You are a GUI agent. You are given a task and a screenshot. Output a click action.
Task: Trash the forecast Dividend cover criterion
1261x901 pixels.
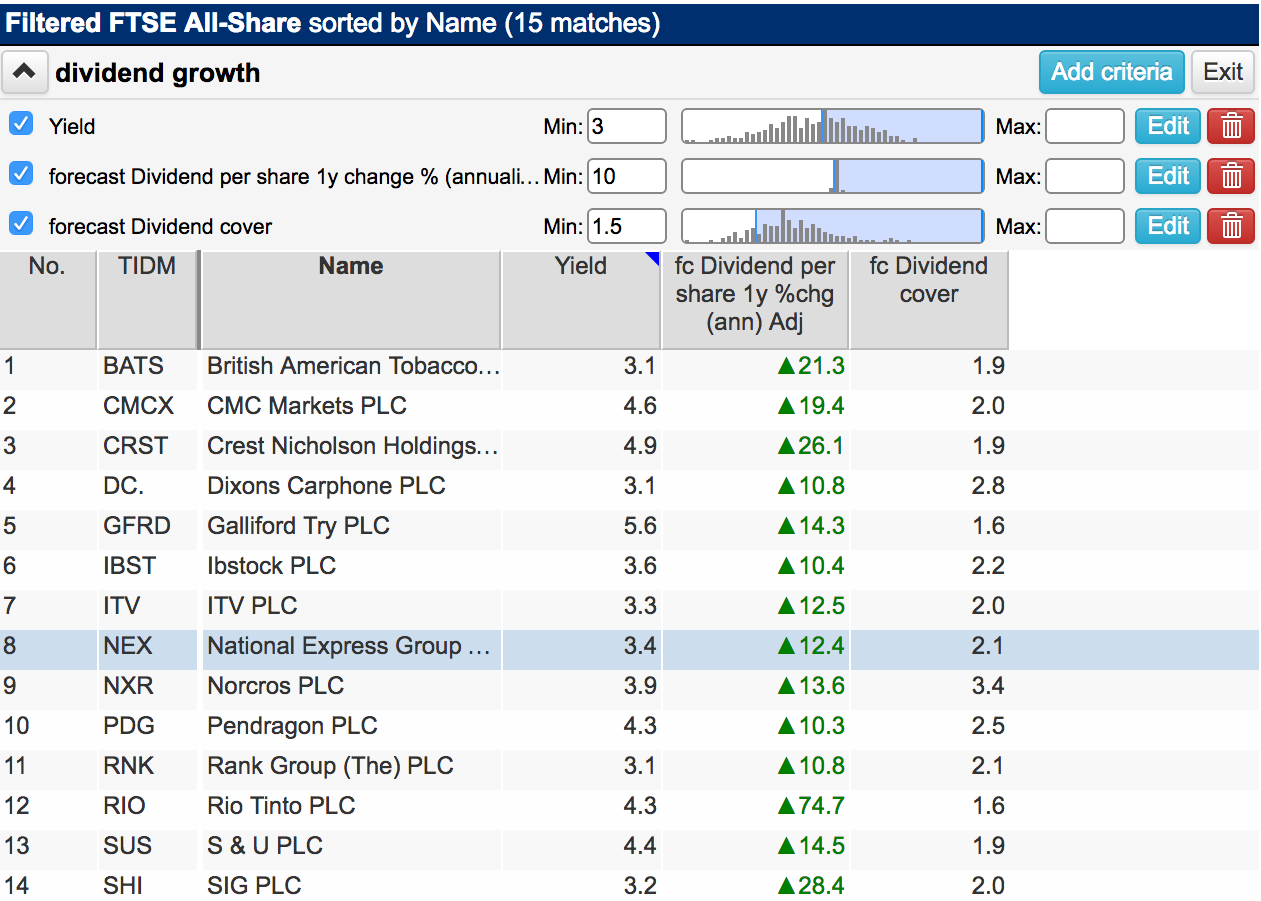[1232, 226]
